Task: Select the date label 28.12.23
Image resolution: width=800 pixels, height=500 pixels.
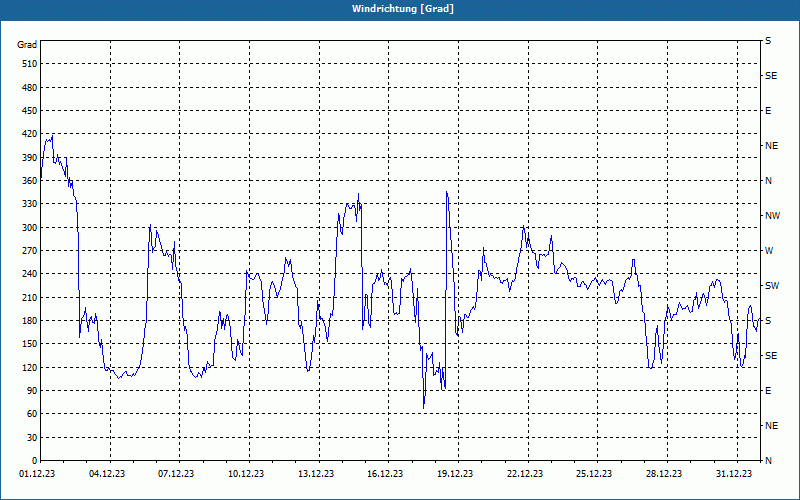Action: 664,474
